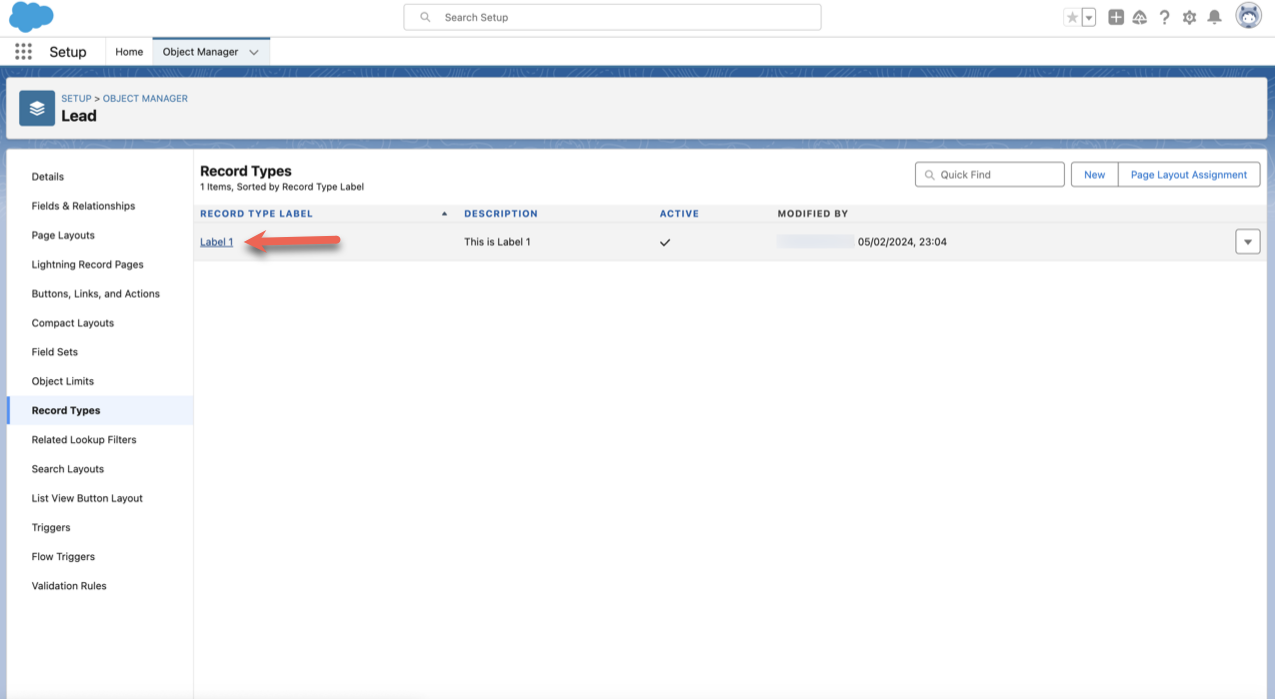1275x699 pixels.
Task: Open the Global Actions plus icon
Action: click(1116, 17)
